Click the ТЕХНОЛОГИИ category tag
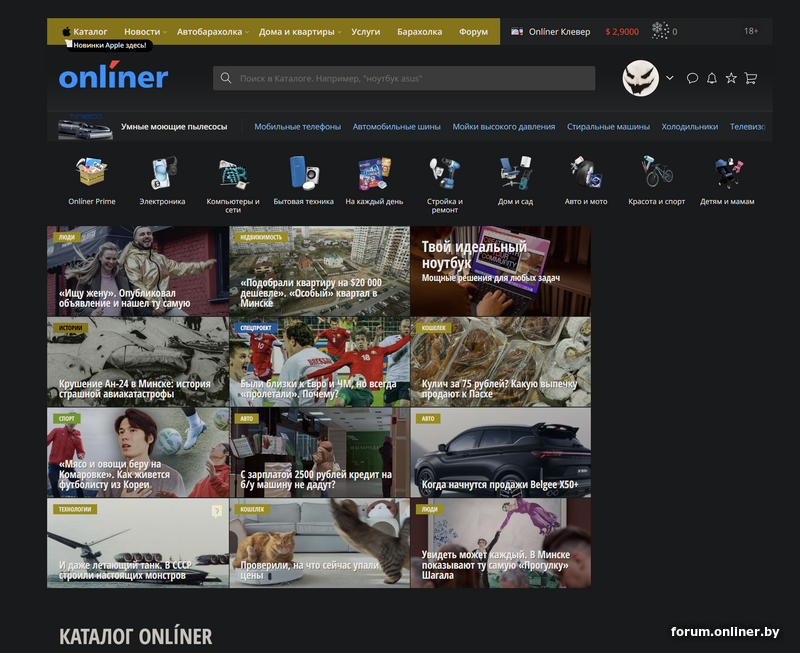Screen dimensions: 800x653 [75, 509]
